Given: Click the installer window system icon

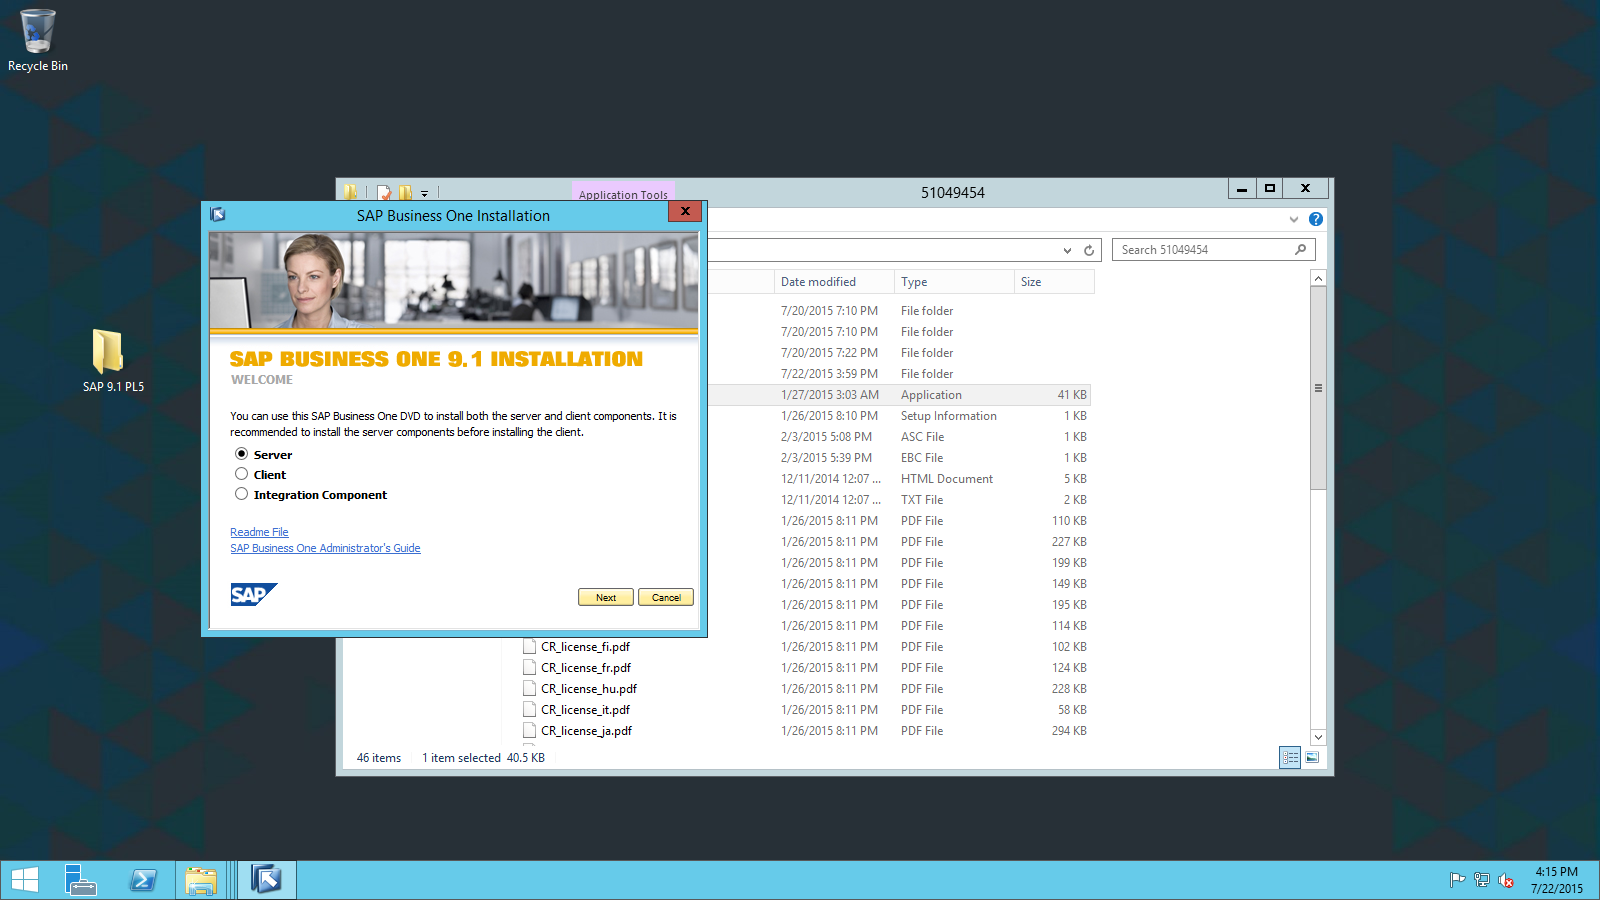Looking at the screenshot, I should click(x=218, y=214).
